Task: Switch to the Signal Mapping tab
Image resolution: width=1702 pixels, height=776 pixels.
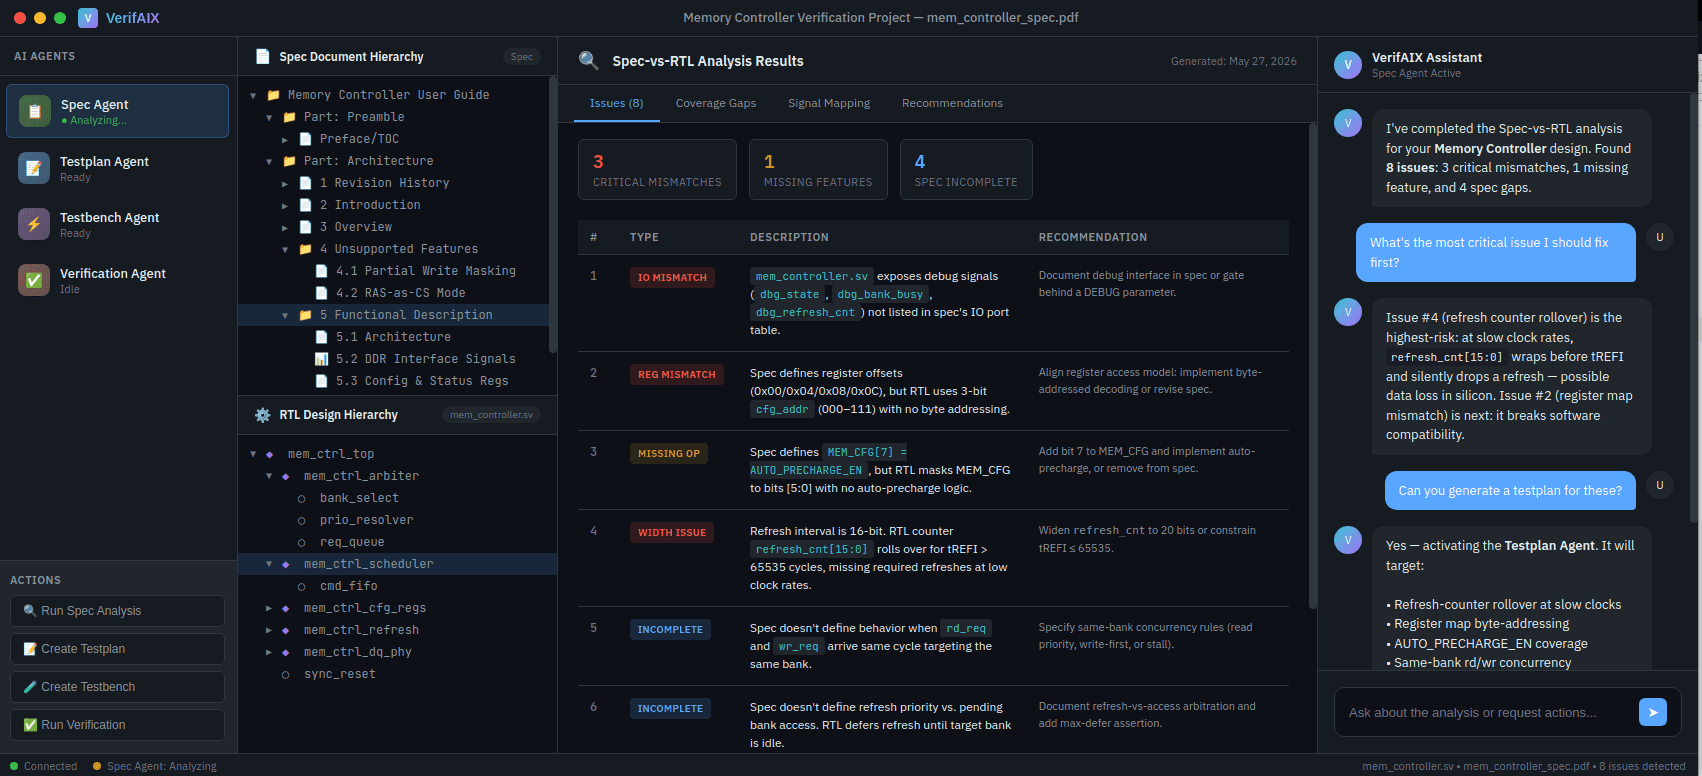Action: tap(829, 103)
